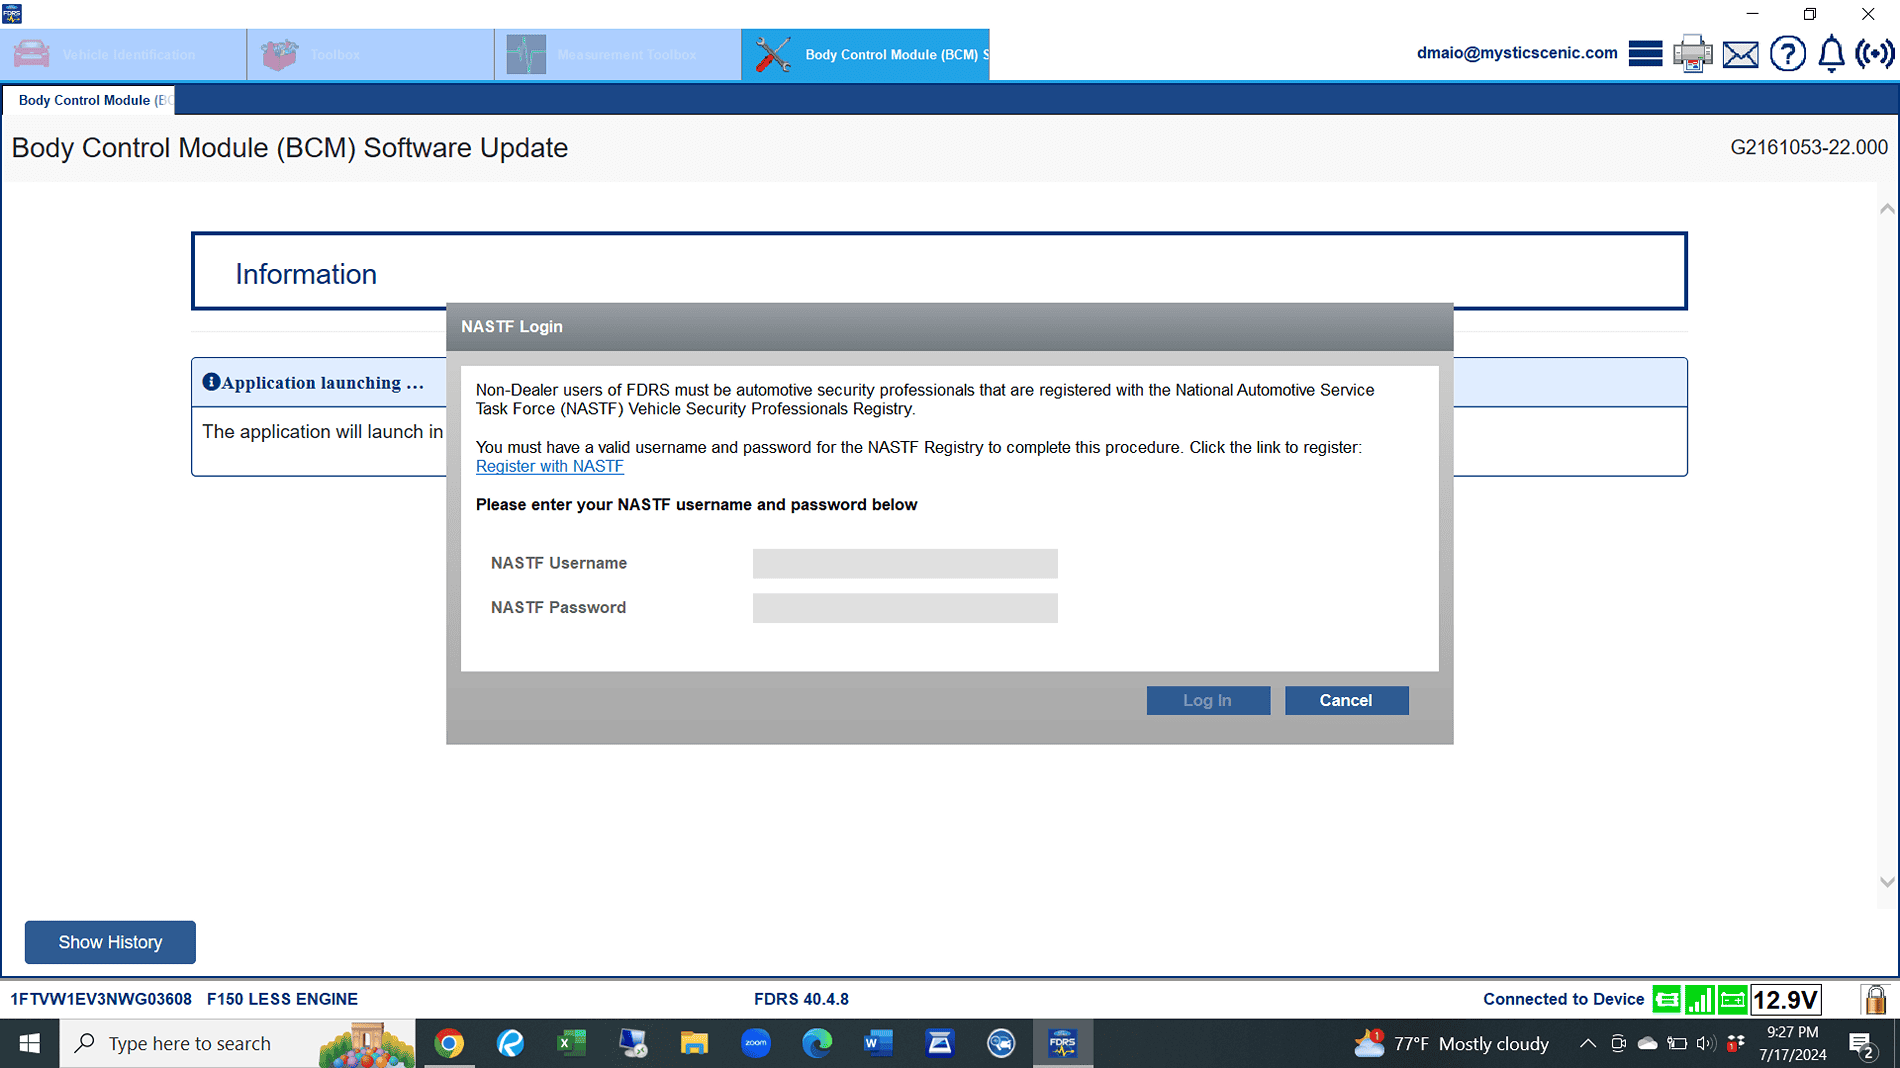Image resolution: width=1900 pixels, height=1068 pixels.
Task: Click the FDRS logo in title bar
Action: (x=12, y=13)
